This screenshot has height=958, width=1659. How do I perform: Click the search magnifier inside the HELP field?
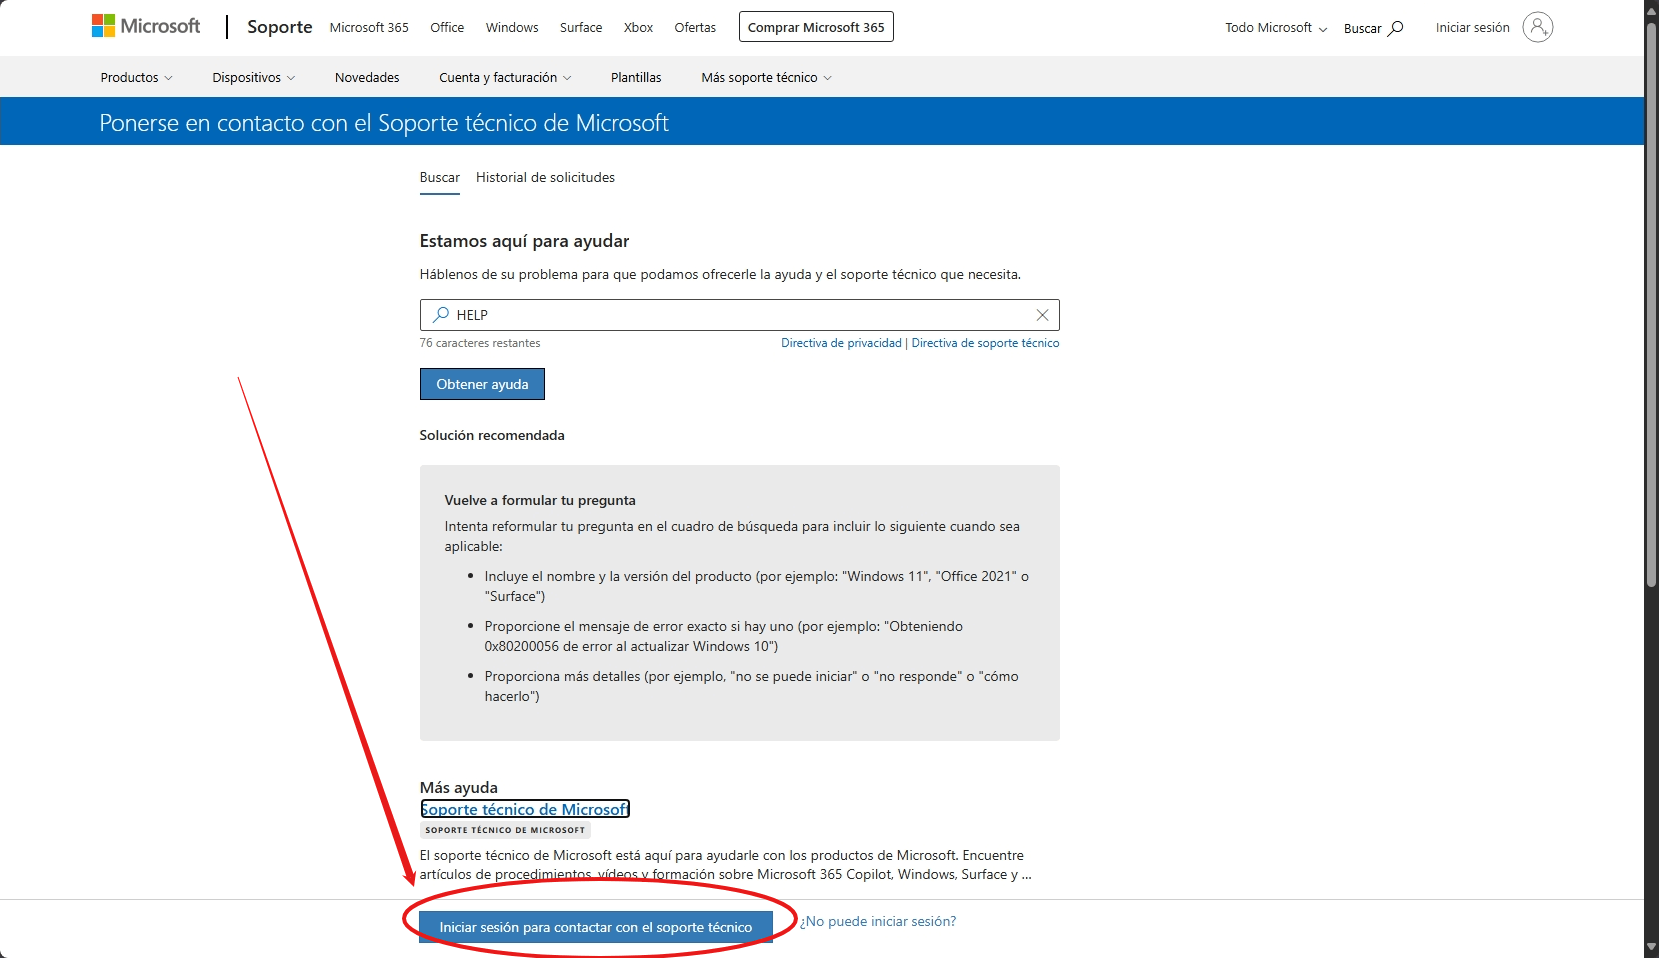point(440,315)
